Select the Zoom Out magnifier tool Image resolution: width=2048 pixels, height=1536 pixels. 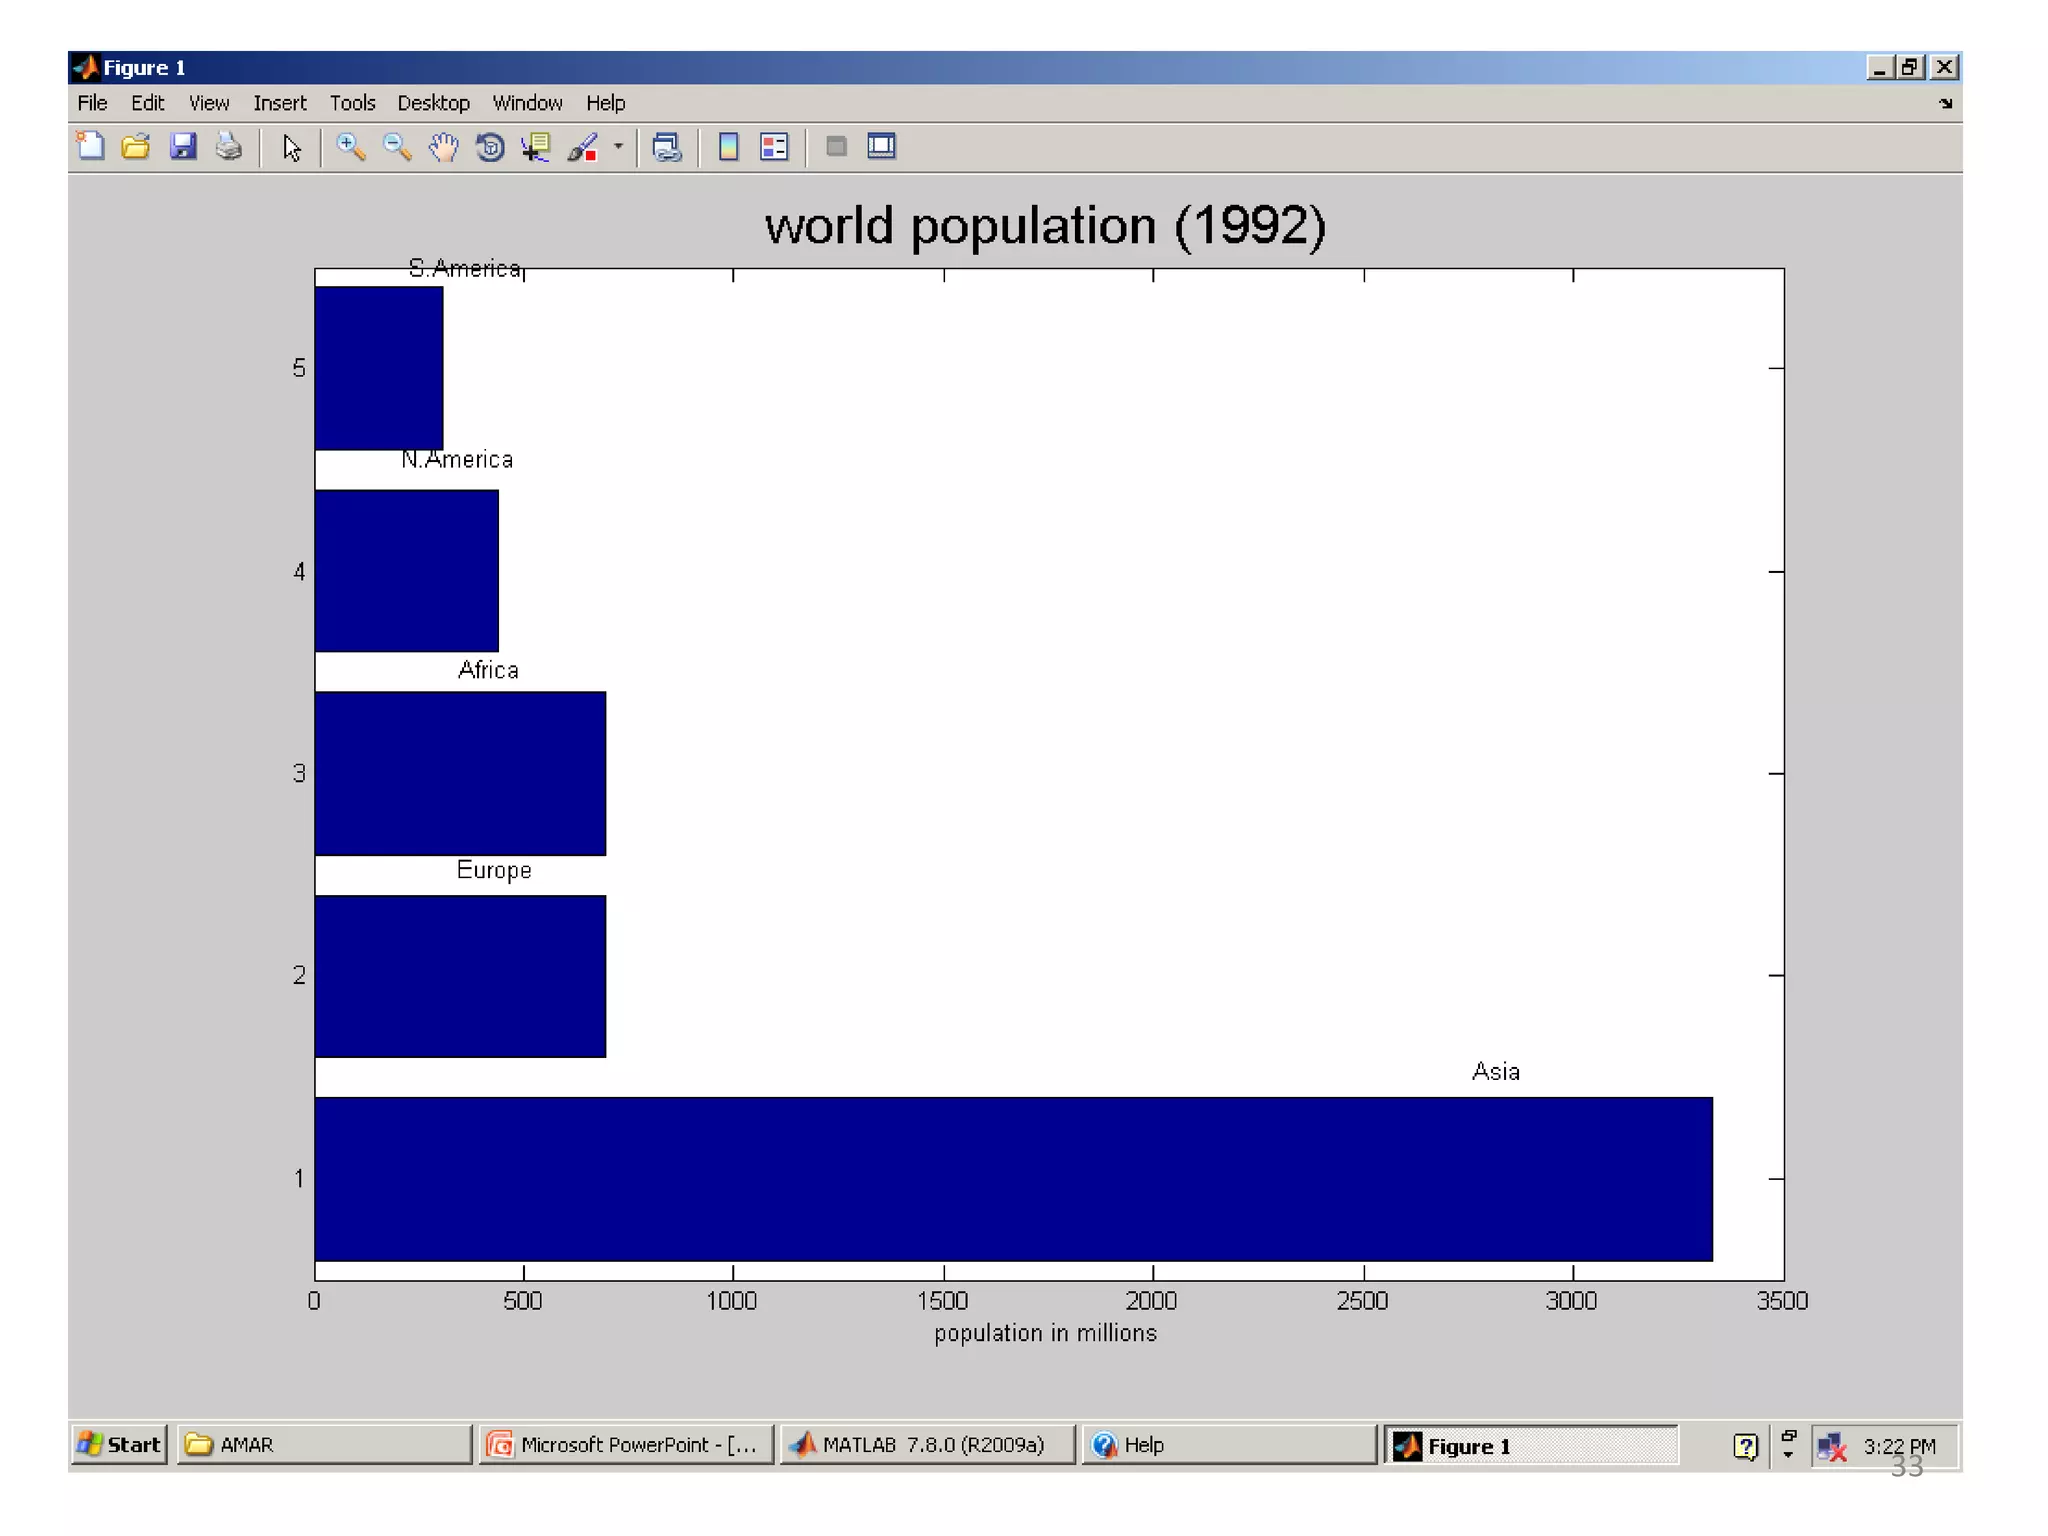(397, 147)
